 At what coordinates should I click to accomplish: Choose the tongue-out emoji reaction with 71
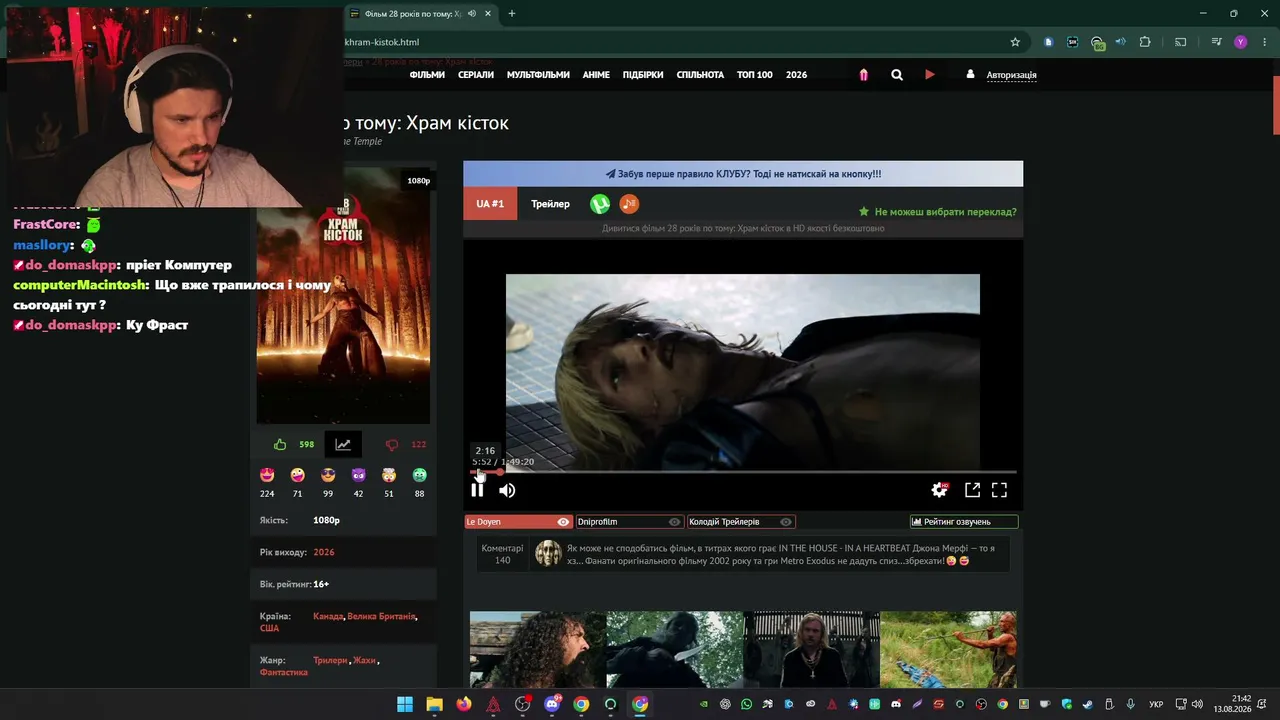click(x=298, y=475)
